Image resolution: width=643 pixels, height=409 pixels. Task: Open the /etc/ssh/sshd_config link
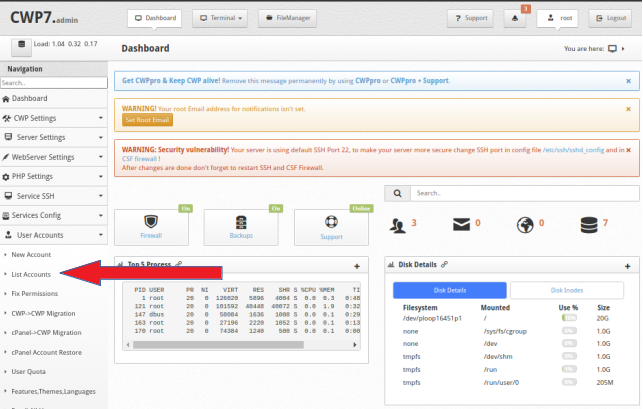coord(573,150)
